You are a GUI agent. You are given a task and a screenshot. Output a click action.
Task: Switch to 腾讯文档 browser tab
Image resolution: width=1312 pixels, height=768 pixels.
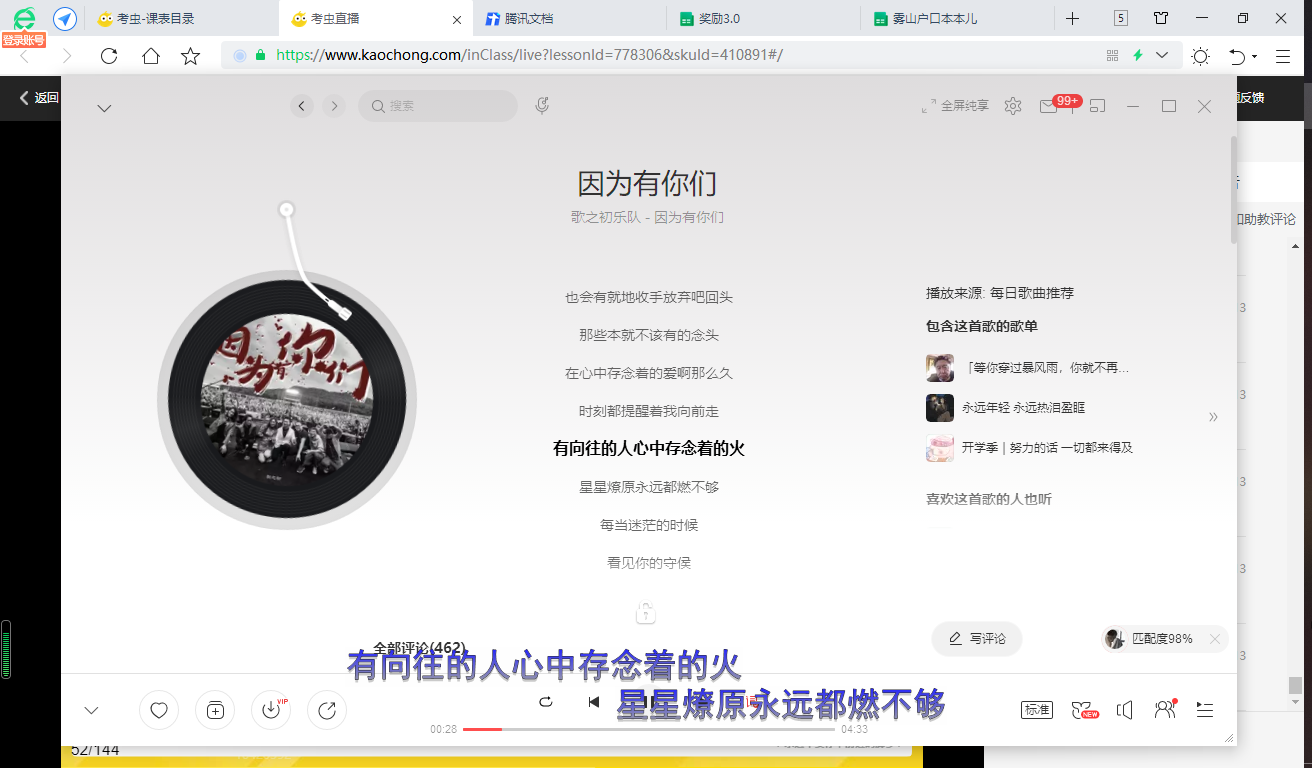pos(570,18)
